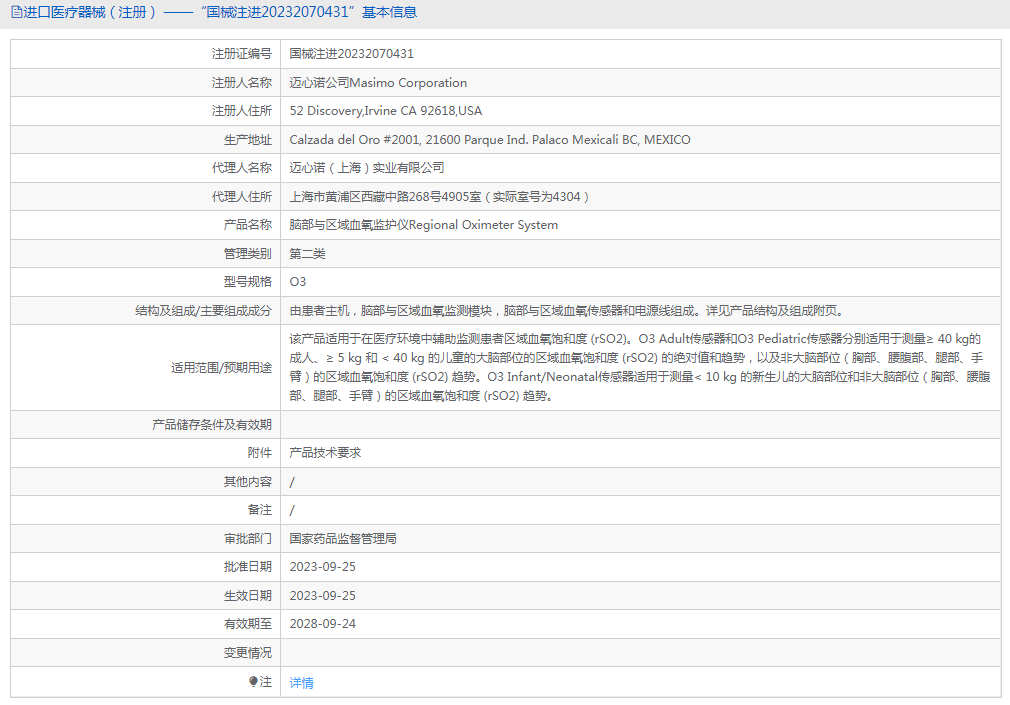Click the Calzada del Oro #2001 address
The image size is (1010, 705).
click(x=490, y=140)
